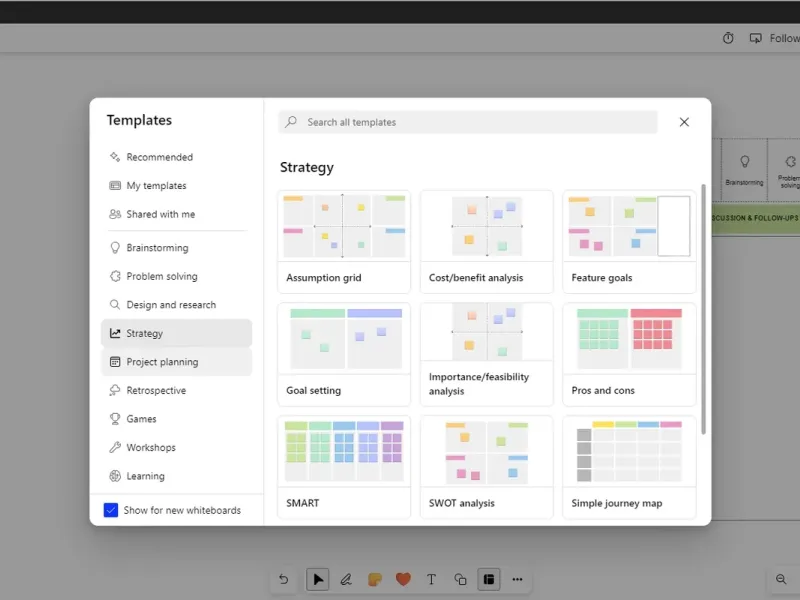Pick the Pros and cons template

point(629,355)
